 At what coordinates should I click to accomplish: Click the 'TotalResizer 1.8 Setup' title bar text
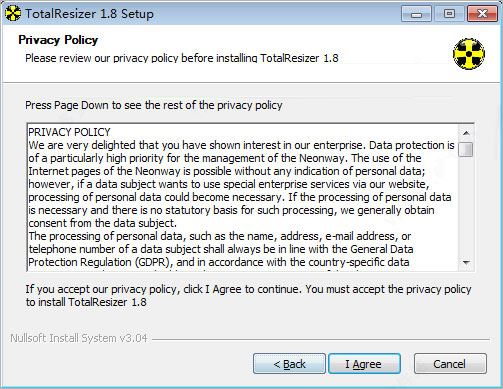tap(89, 14)
